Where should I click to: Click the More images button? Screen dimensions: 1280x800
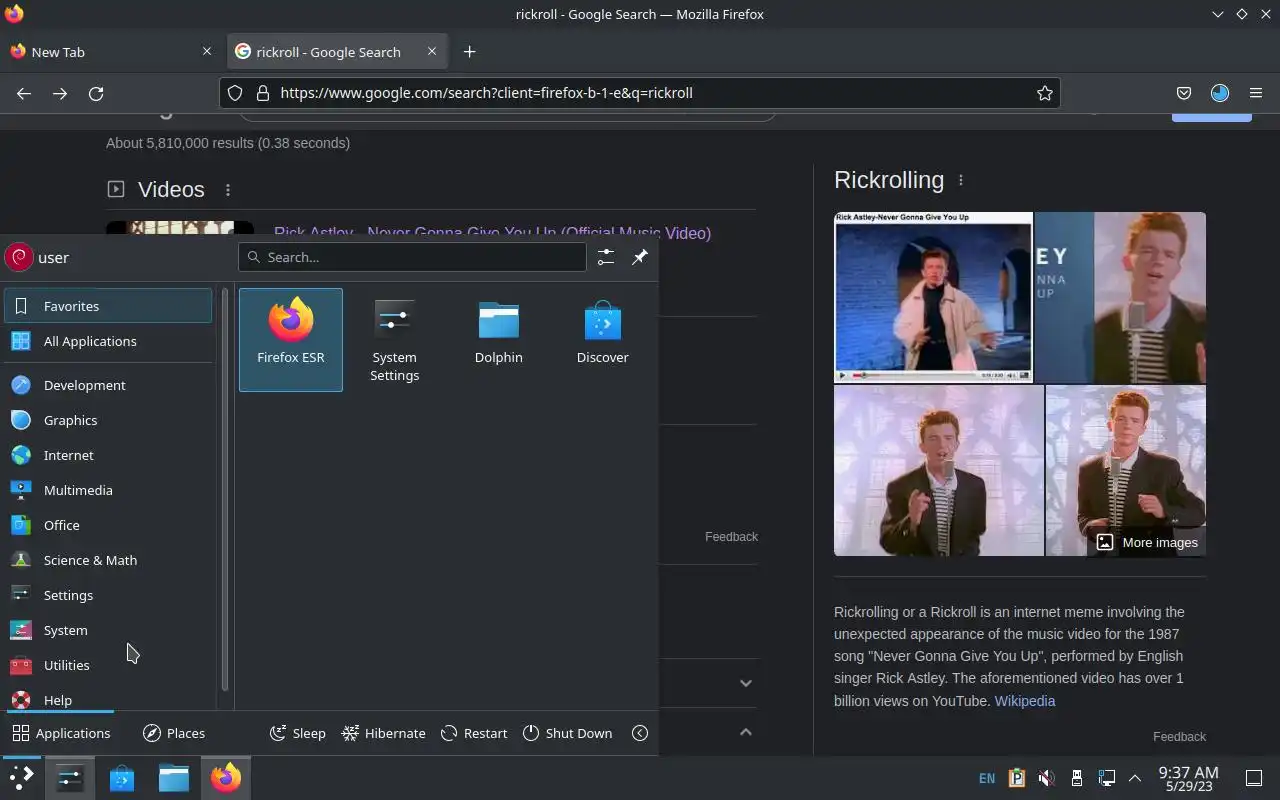tap(1147, 542)
